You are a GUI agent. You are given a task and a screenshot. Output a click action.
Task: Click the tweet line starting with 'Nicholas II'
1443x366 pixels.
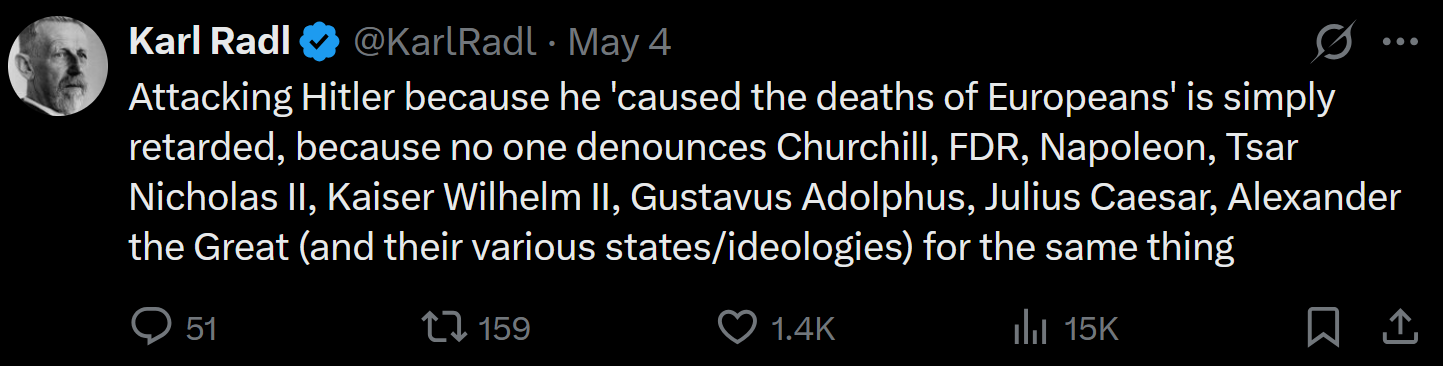(765, 197)
